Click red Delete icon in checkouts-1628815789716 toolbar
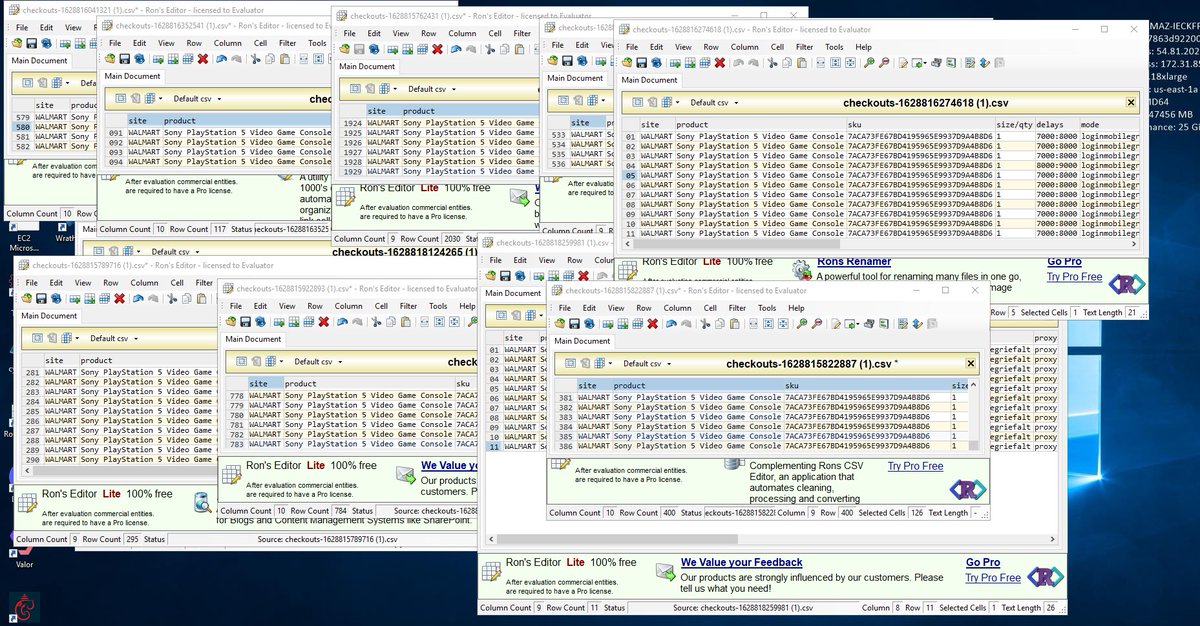Screen dimensions: 1200x626 click(120, 298)
